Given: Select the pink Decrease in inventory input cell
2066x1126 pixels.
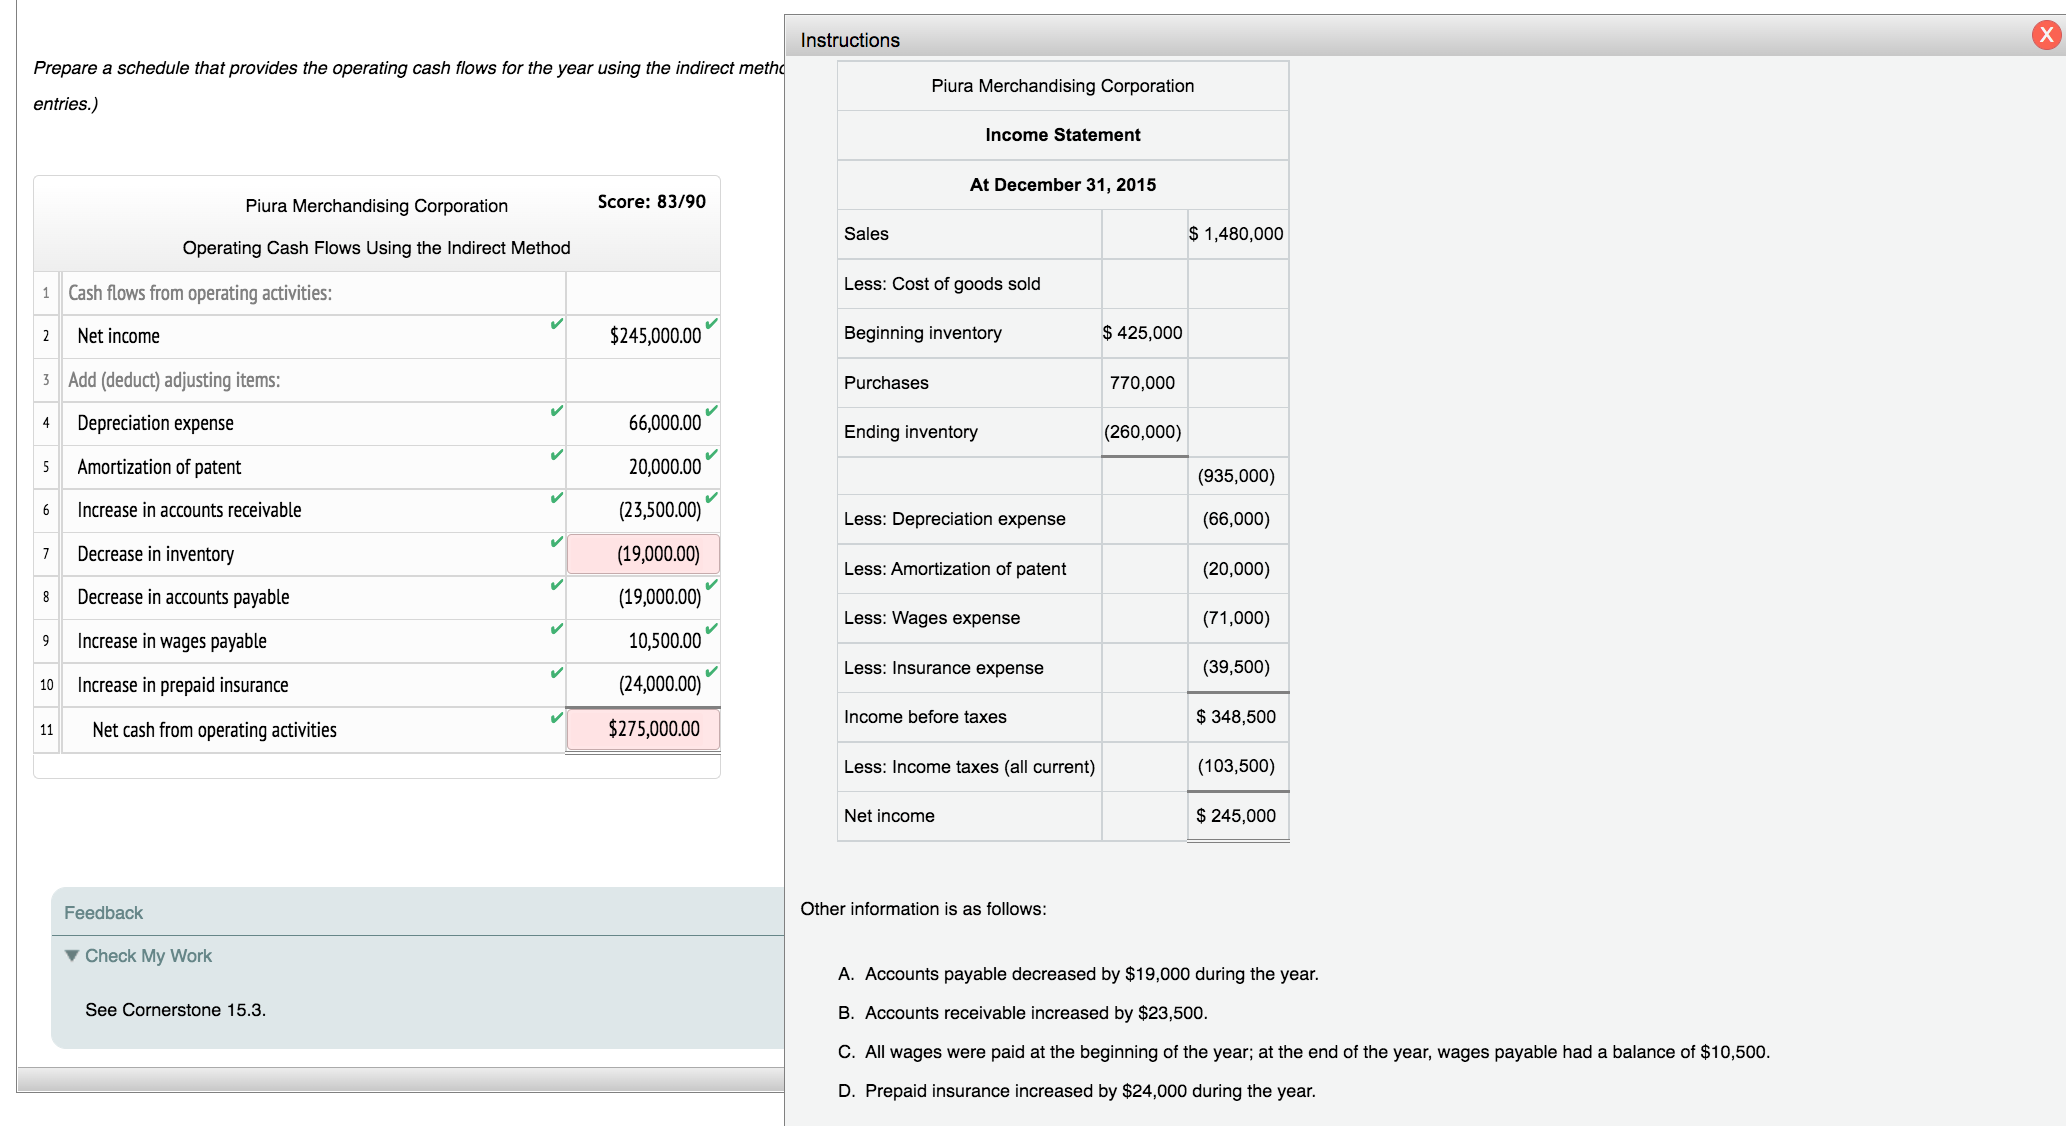Looking at the screenshot, I should 643,553.
